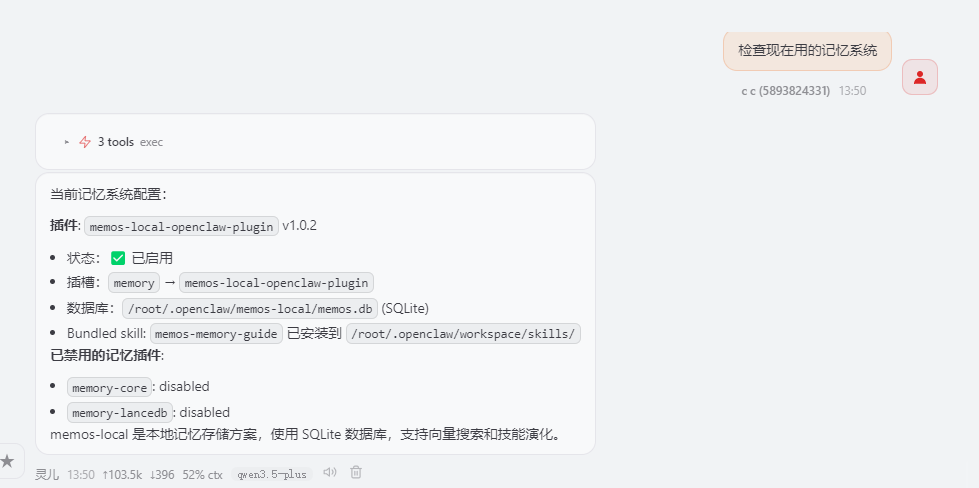Click the 灵儿 assistant name label
This screenshot has height=488, width=979.
pyautogui.click(x=47, y=474)
